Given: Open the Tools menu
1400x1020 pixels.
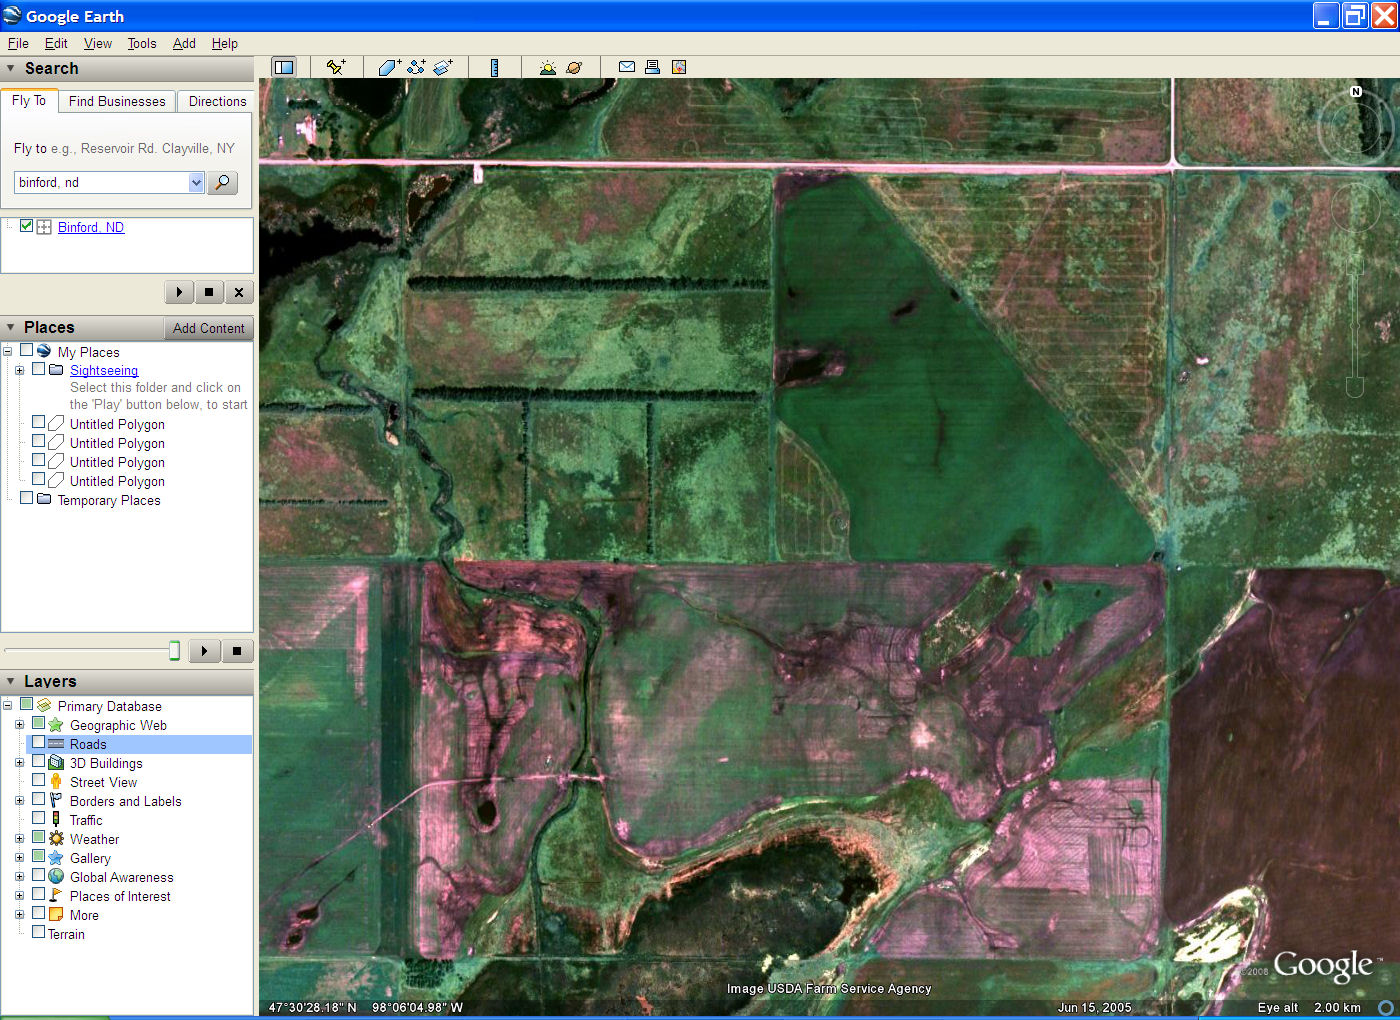Looking at the screenshot, I should click(142, 43).
